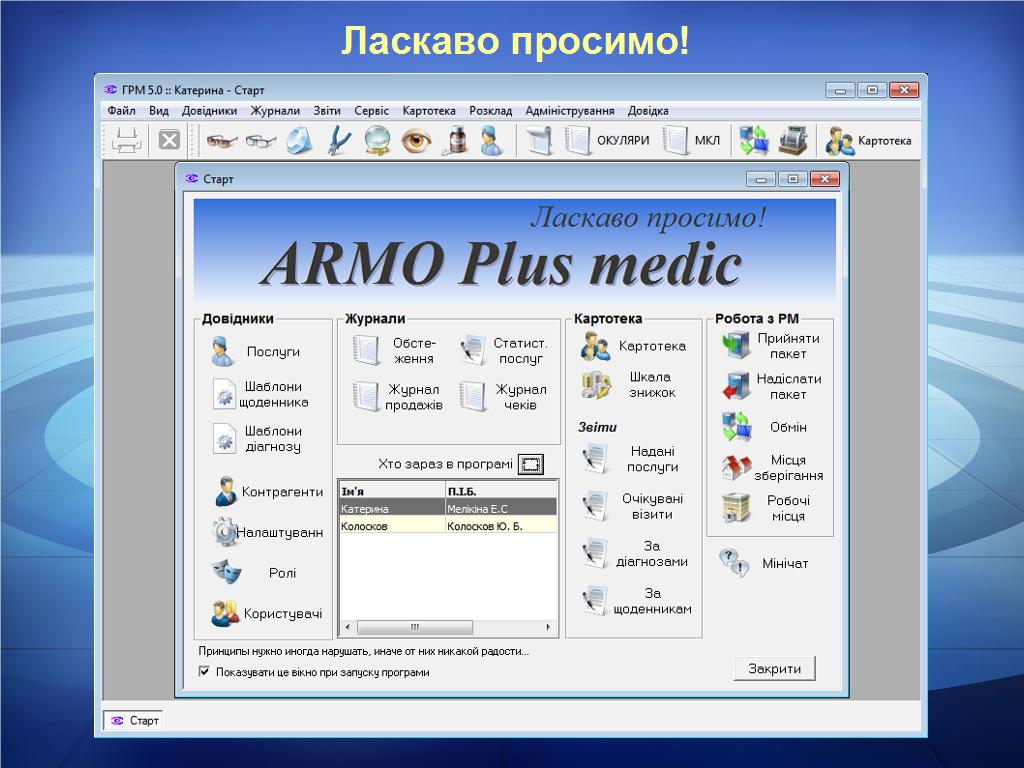Image resolution: width=1024 pixels, height=768 pixels.
Task: Open the Адміністрування menu
Action: click(x=570, y=111)
